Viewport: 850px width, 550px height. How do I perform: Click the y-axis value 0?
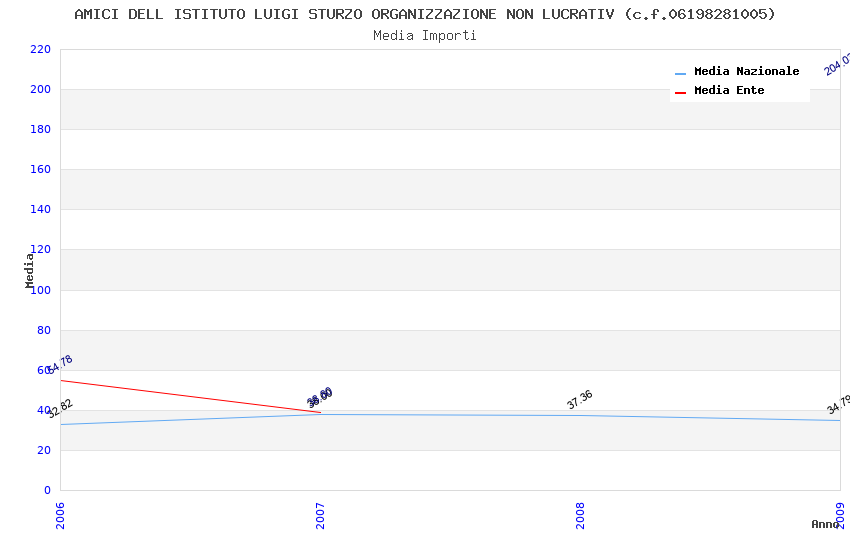[x=47, y=490]
